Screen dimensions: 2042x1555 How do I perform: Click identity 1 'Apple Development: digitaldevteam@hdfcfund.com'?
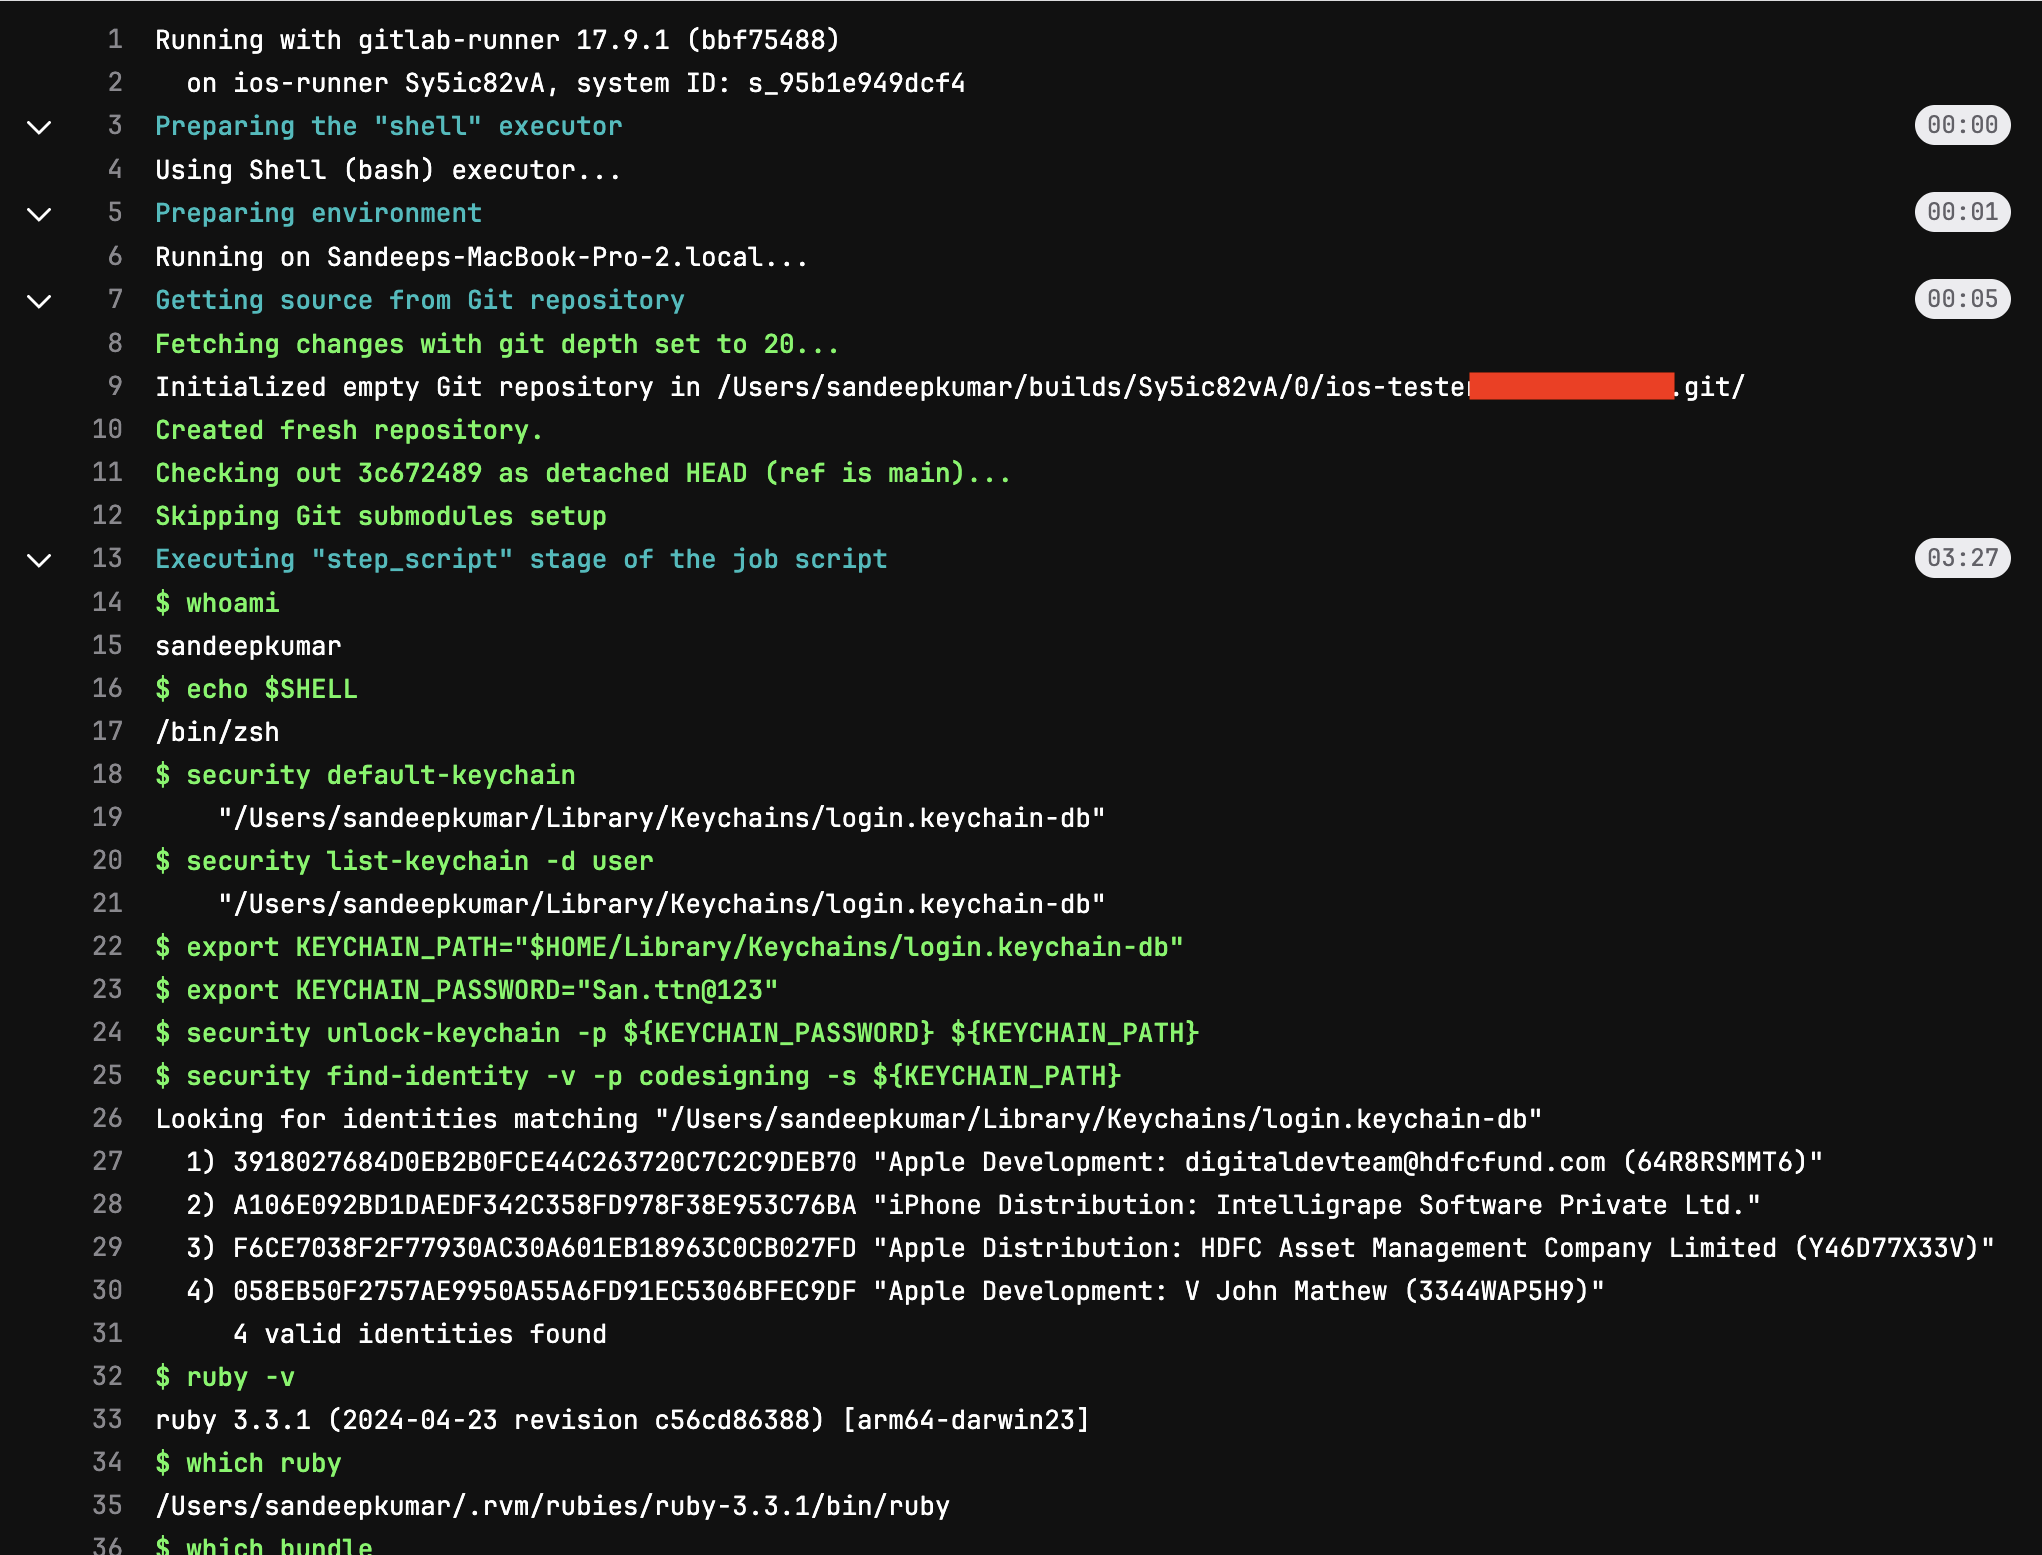point(1004,1162)
